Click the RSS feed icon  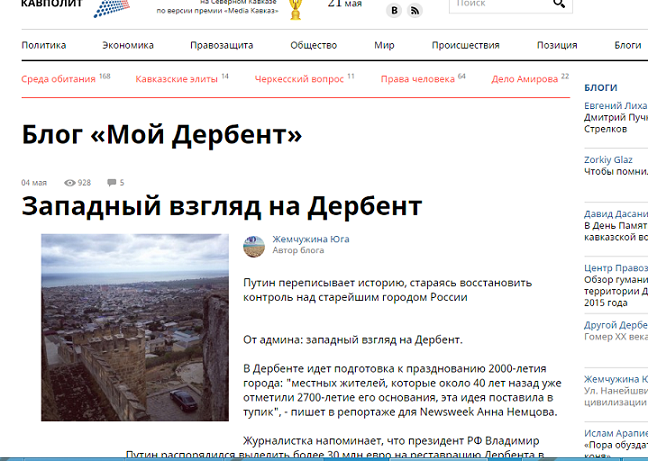(x=415, y=10)
